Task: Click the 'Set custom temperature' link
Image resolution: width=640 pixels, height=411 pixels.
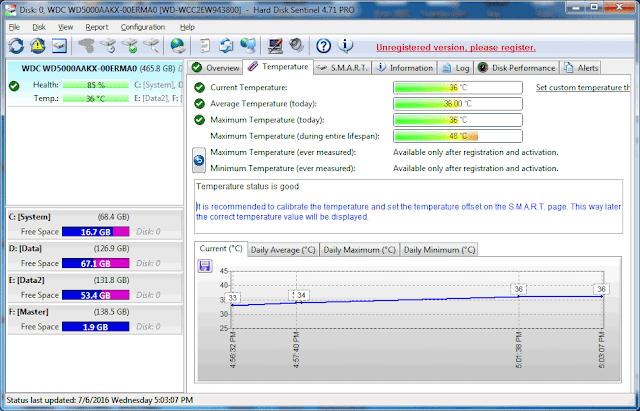Action: click(x=583, y=87)
